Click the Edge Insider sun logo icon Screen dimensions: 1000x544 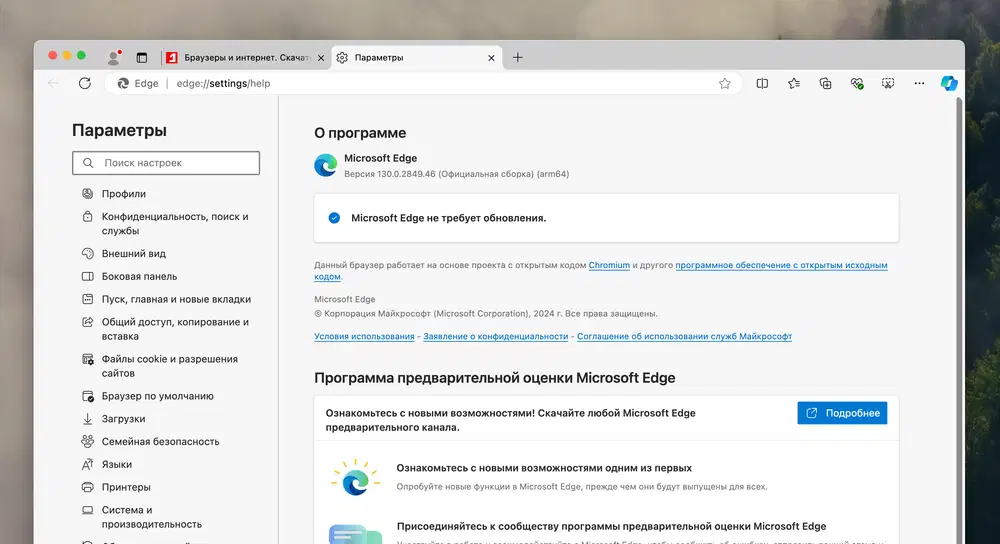pos(356,478)
